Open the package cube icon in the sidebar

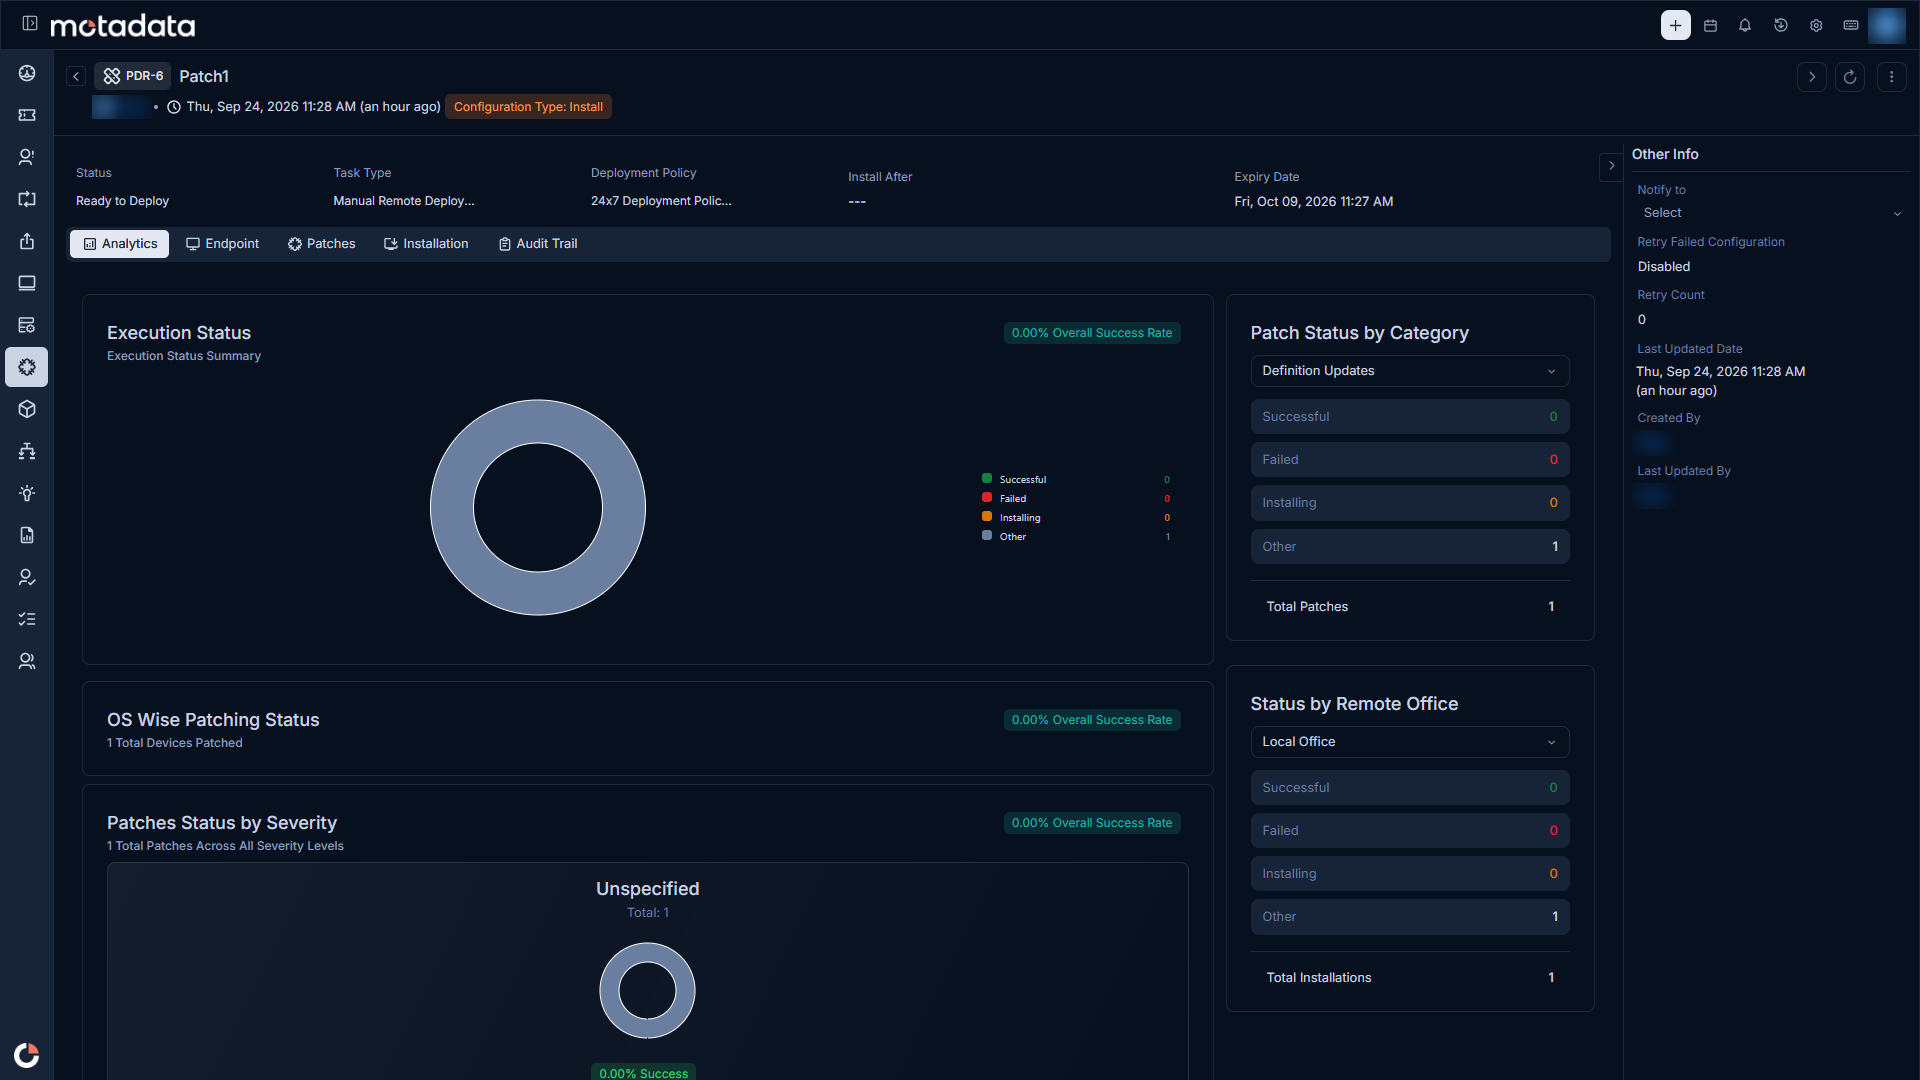(27, 409)
